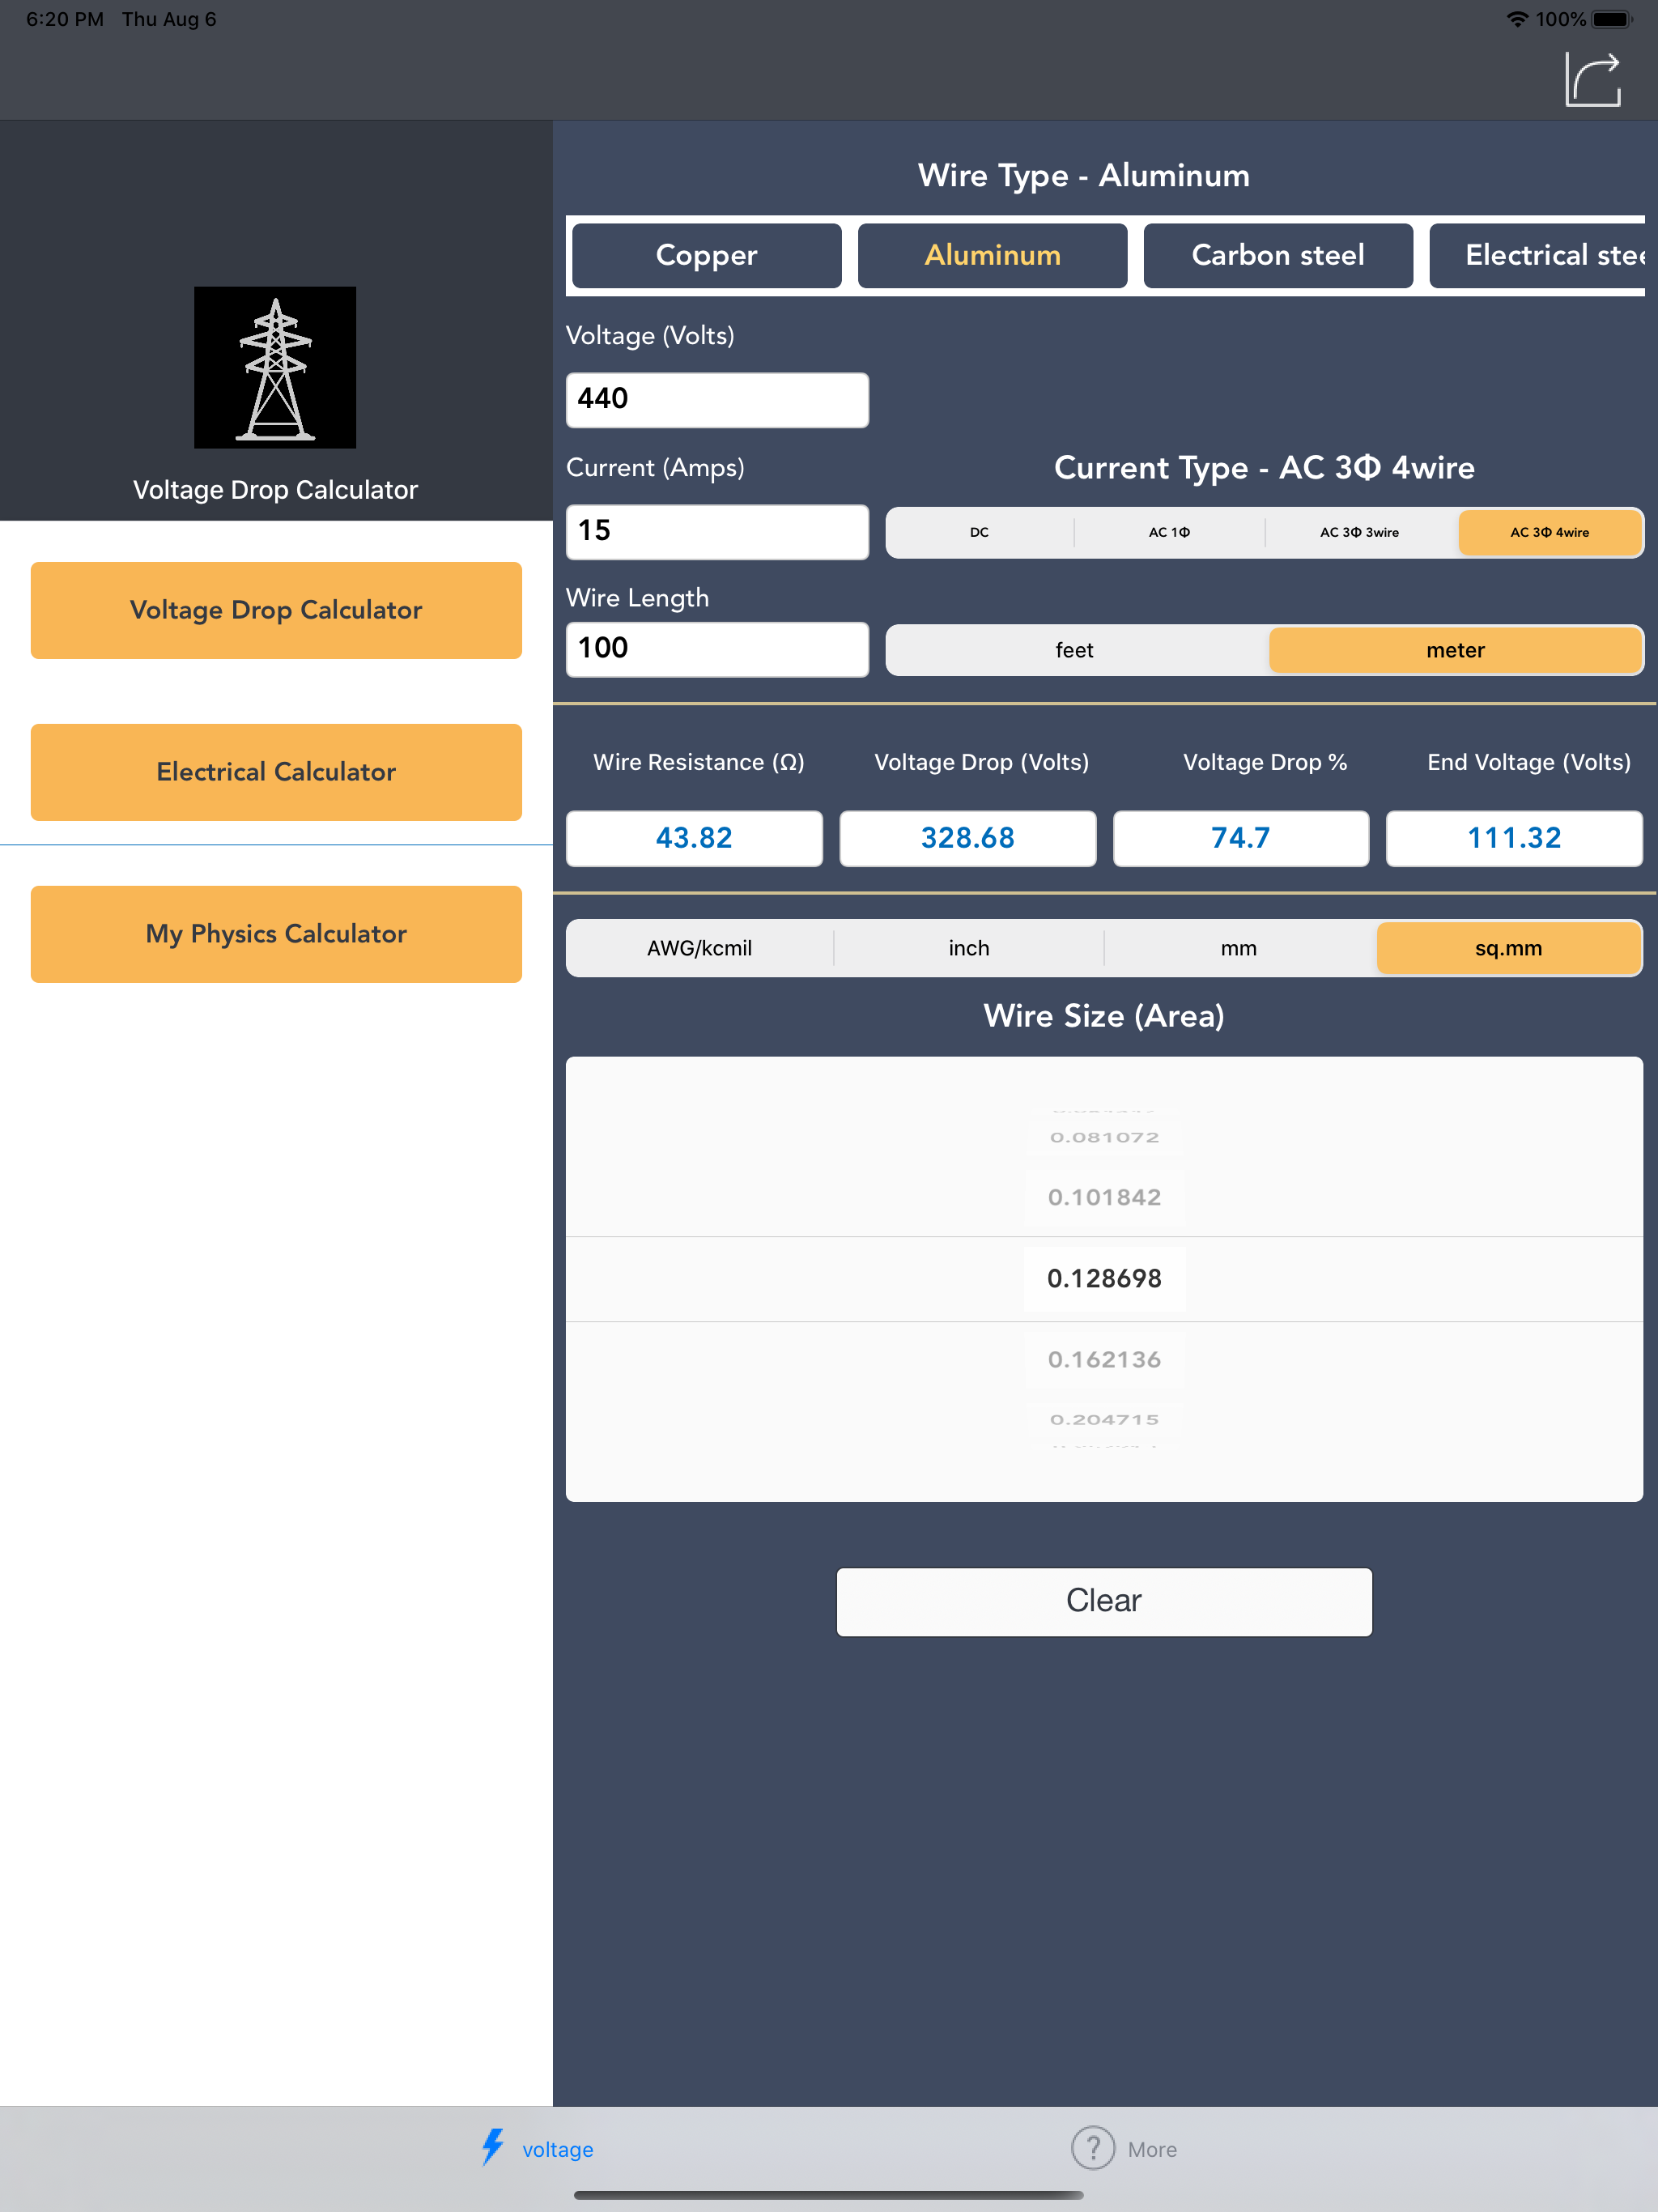Change wire length unit to feet
This screenshot has width=1658, height=2212.
point(1074,649)
